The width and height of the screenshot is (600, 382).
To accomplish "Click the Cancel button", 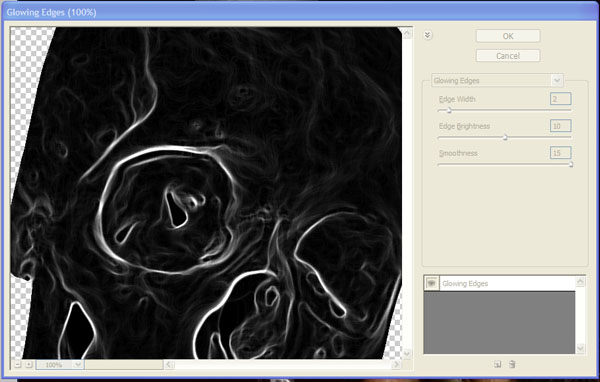I will point(508,56).
